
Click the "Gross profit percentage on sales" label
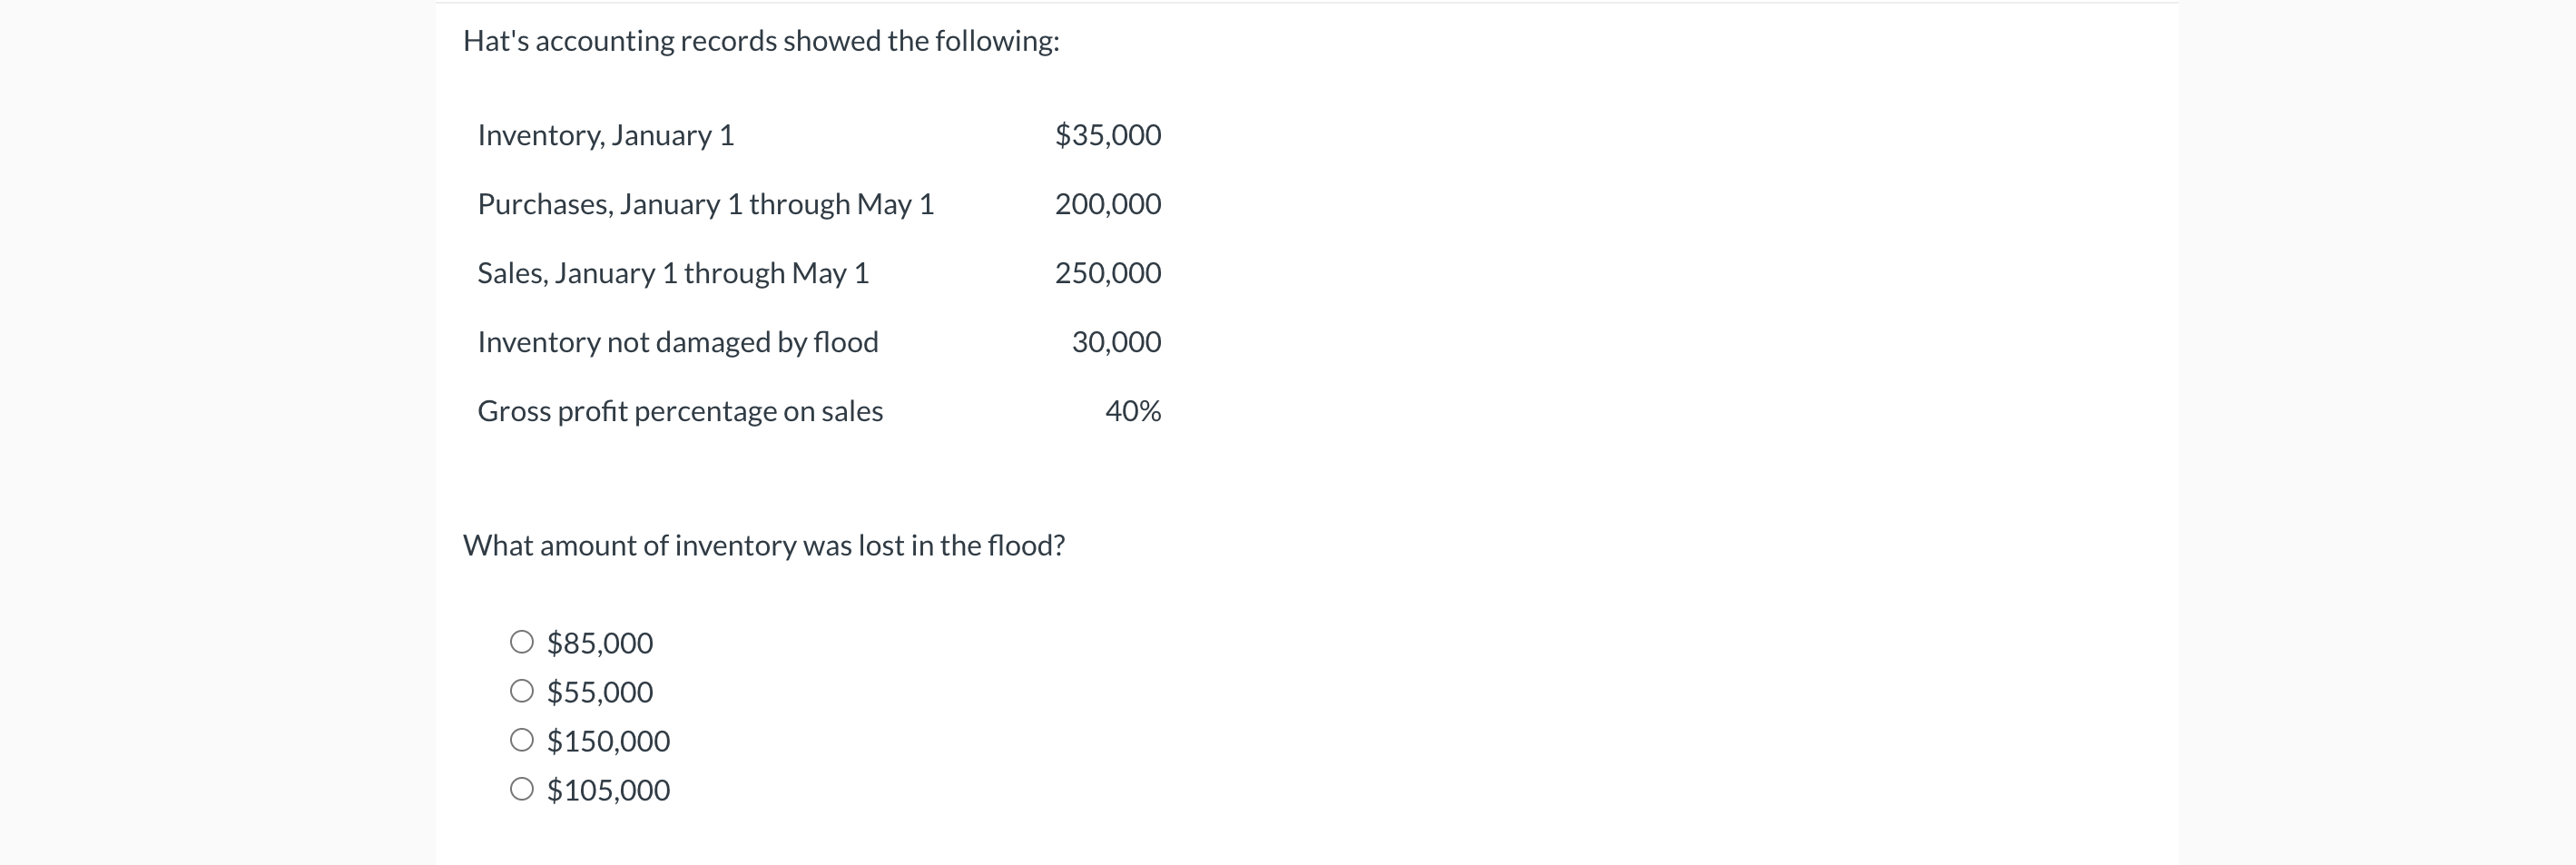coord(680,411)
